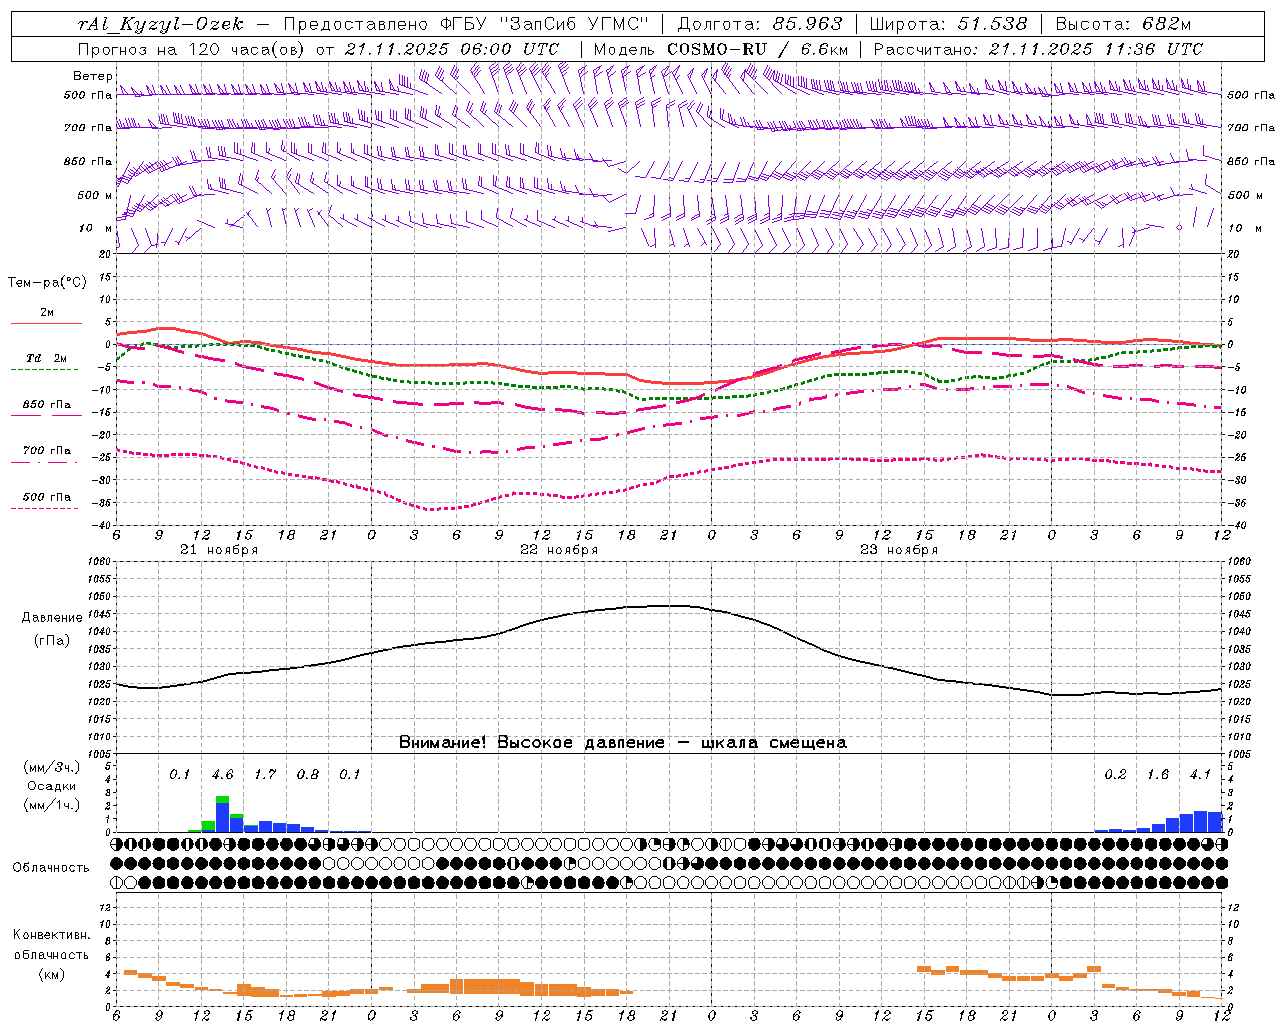The height and width of the screenshot is (1024, 1280).
Task: Click the 21 ноября date label
Action: click(x=219, y=550)
